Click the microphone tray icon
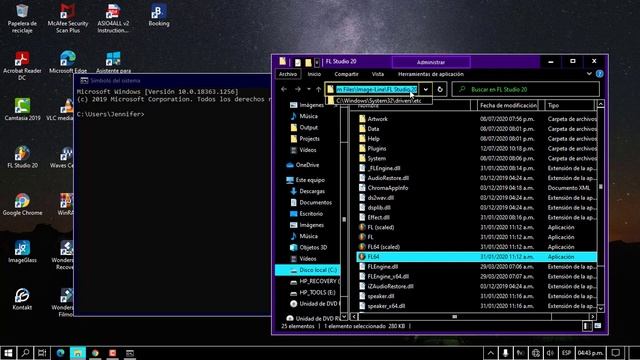 point(505,353)
